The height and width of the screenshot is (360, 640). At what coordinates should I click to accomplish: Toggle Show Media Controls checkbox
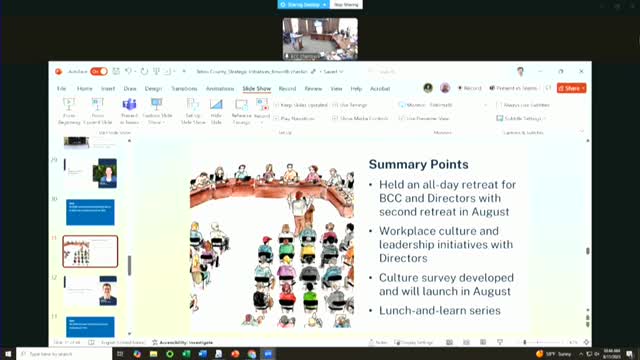(x=335, y=118)
